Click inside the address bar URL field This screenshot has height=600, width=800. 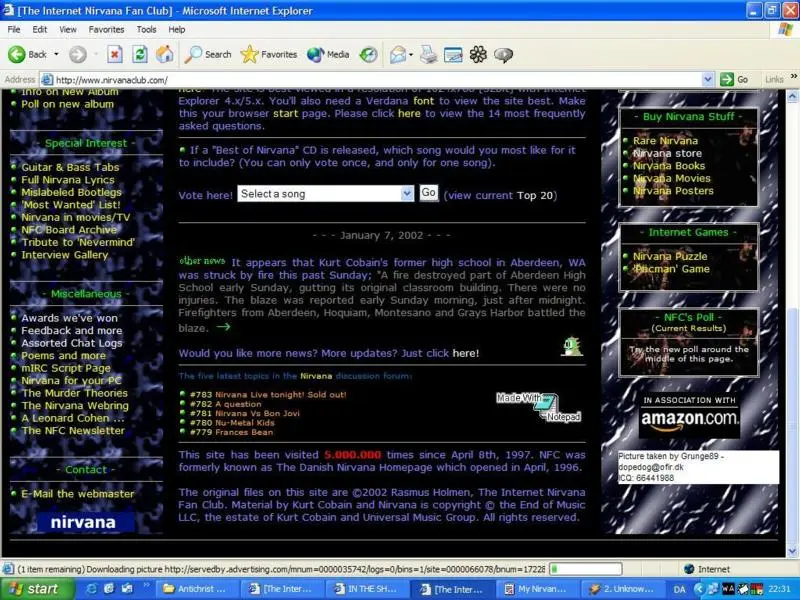[380, 79]
